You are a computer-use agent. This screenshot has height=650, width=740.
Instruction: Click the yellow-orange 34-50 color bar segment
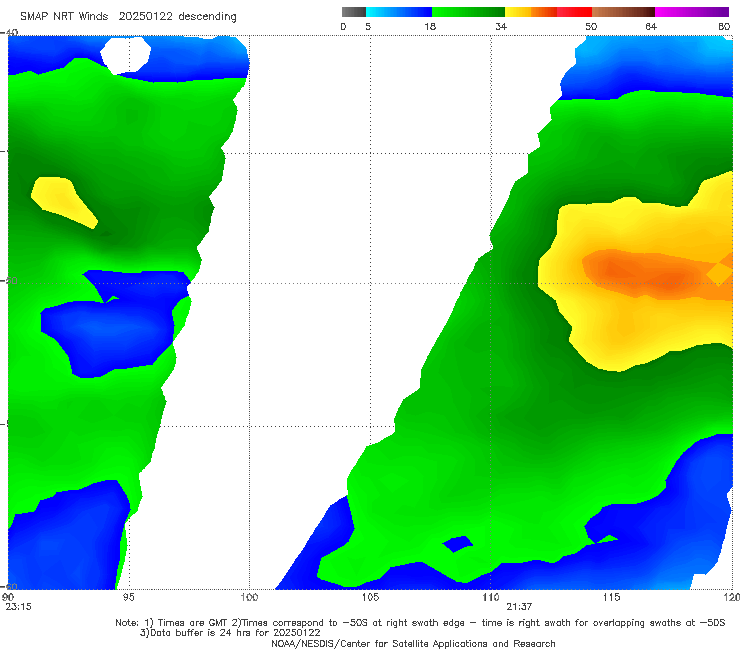(548, 12)
